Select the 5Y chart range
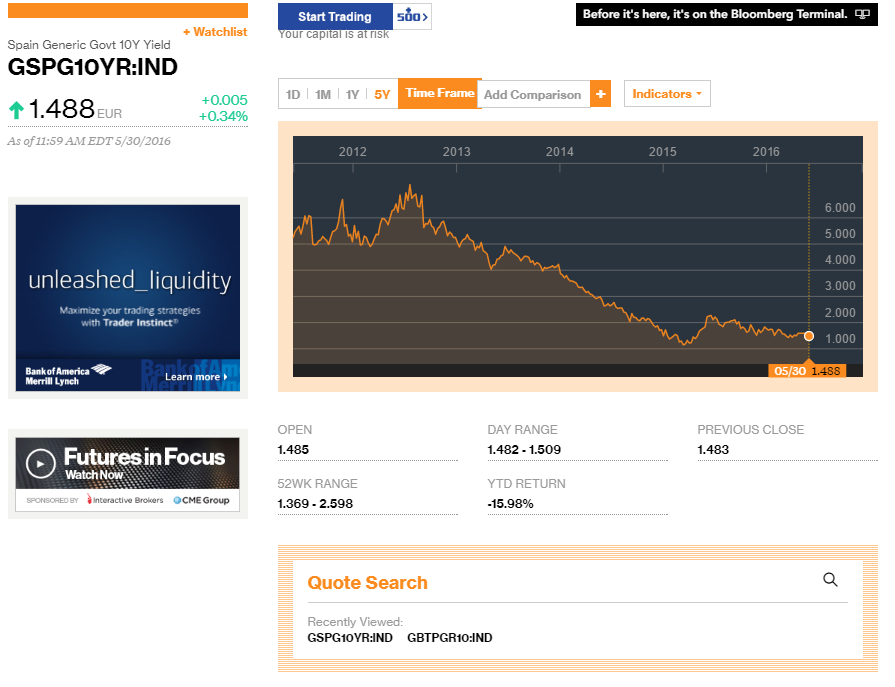Image resolution: width=895 pixels, height=687 pixels. tap(382, 95)
